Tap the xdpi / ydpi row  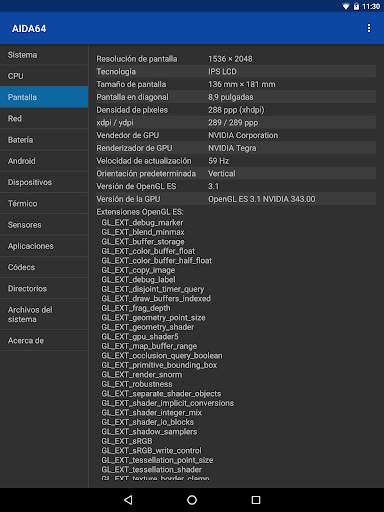(236, 122)
